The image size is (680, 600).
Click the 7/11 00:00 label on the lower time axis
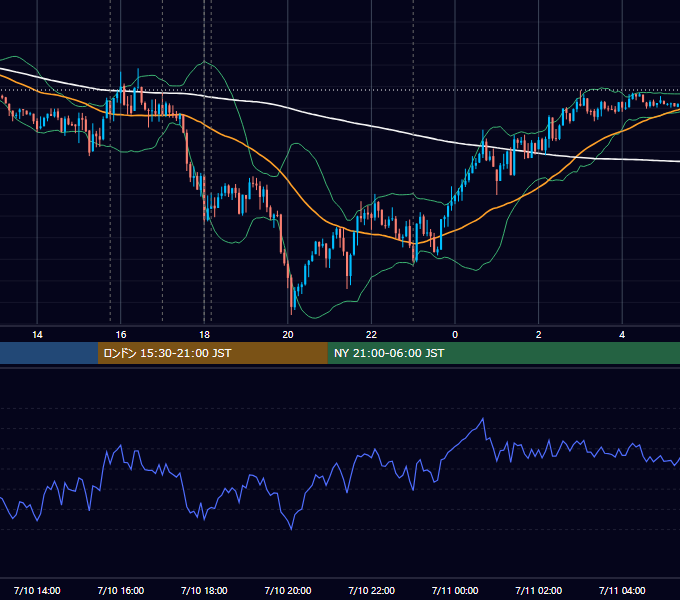(x=455, y=590)
